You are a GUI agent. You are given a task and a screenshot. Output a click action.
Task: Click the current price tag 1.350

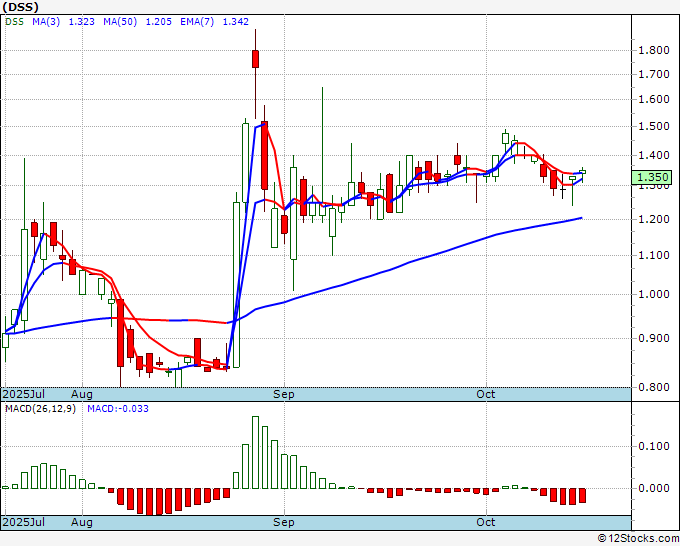click(x=652, y=177)
